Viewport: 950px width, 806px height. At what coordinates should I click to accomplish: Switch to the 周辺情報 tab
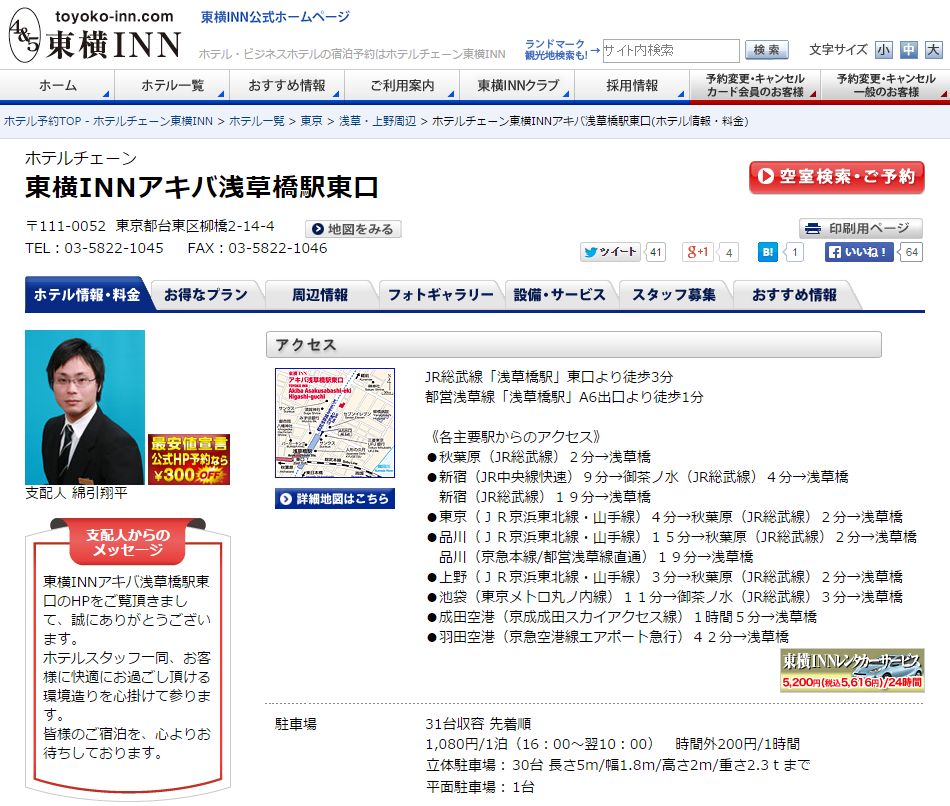pyautogui.click(x=320, y=295)
